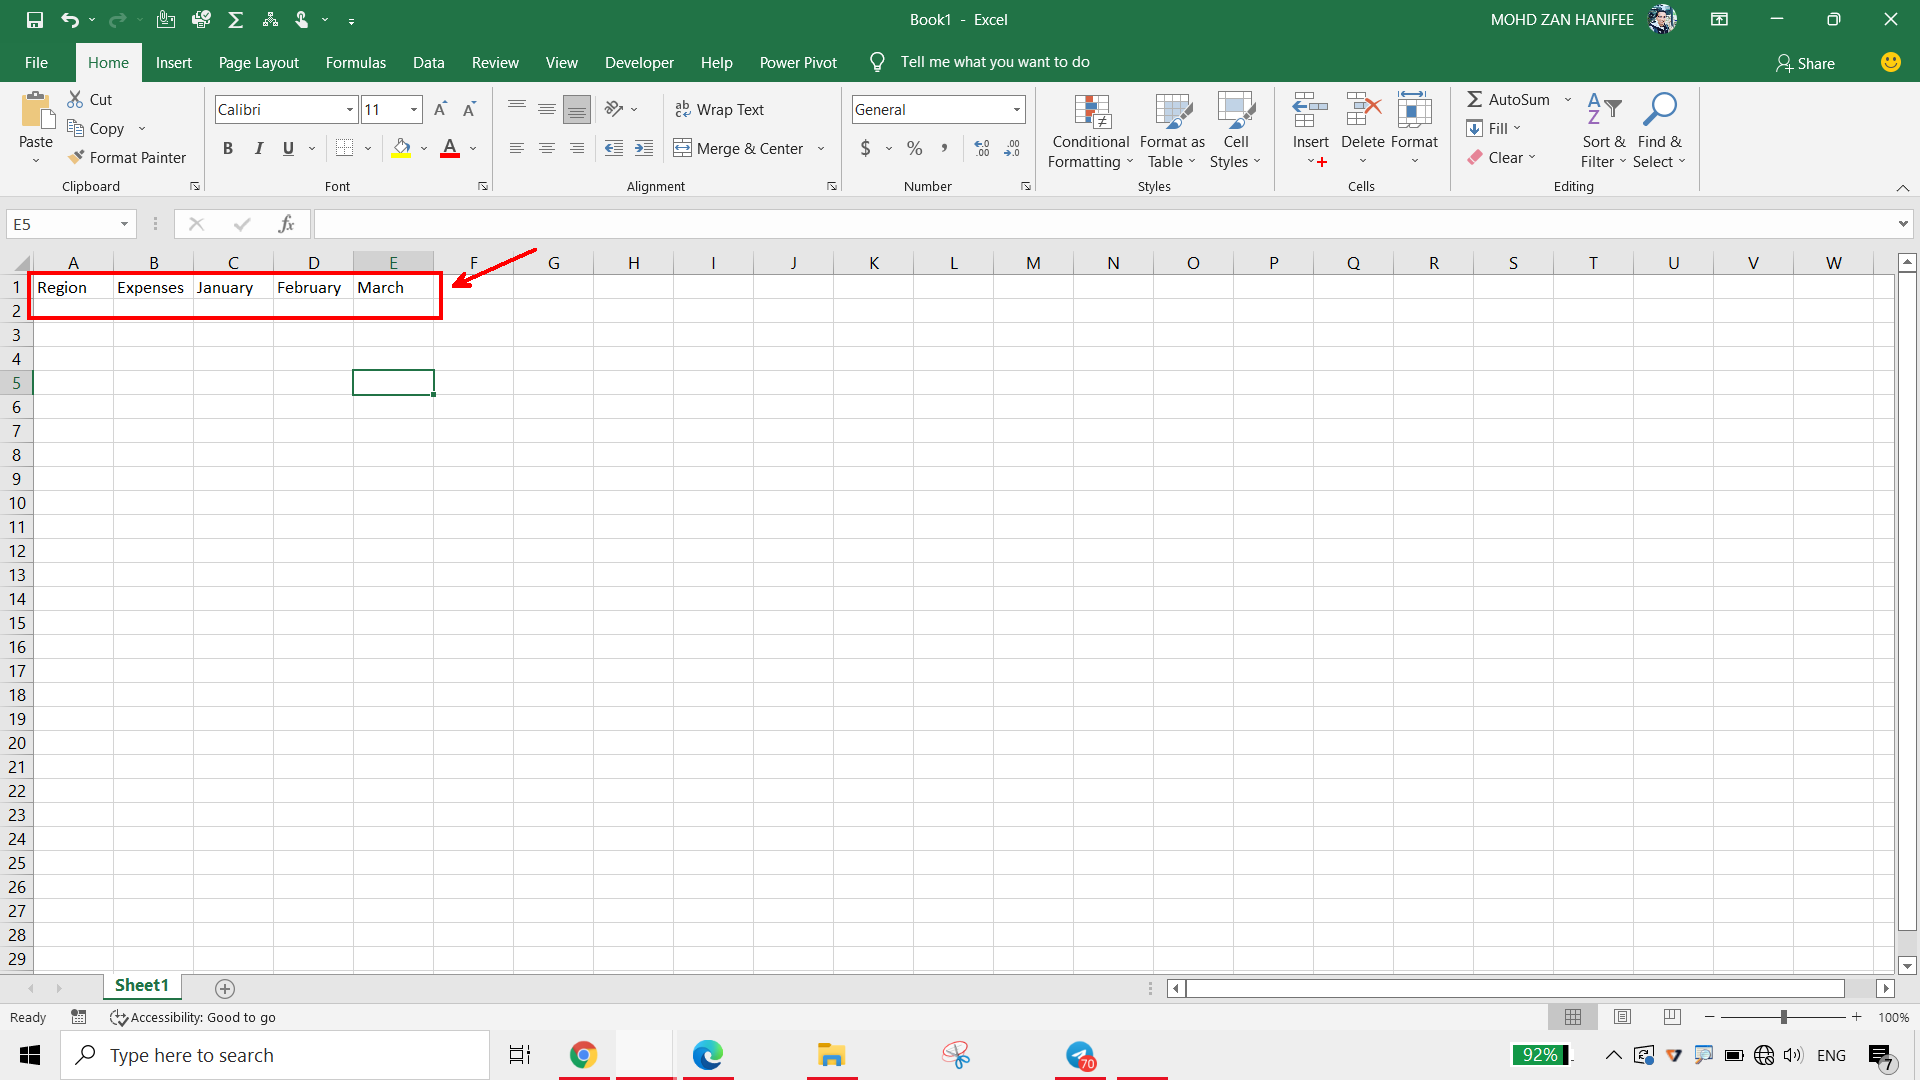Screen dimensions: 1920x1080
Task: Click the Share button
Action: click(1806, 62)
